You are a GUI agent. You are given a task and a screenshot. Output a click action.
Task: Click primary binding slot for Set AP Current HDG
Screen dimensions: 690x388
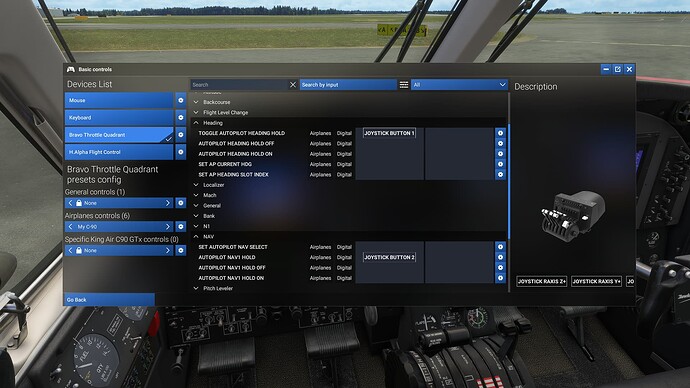[x=389, y=164]
